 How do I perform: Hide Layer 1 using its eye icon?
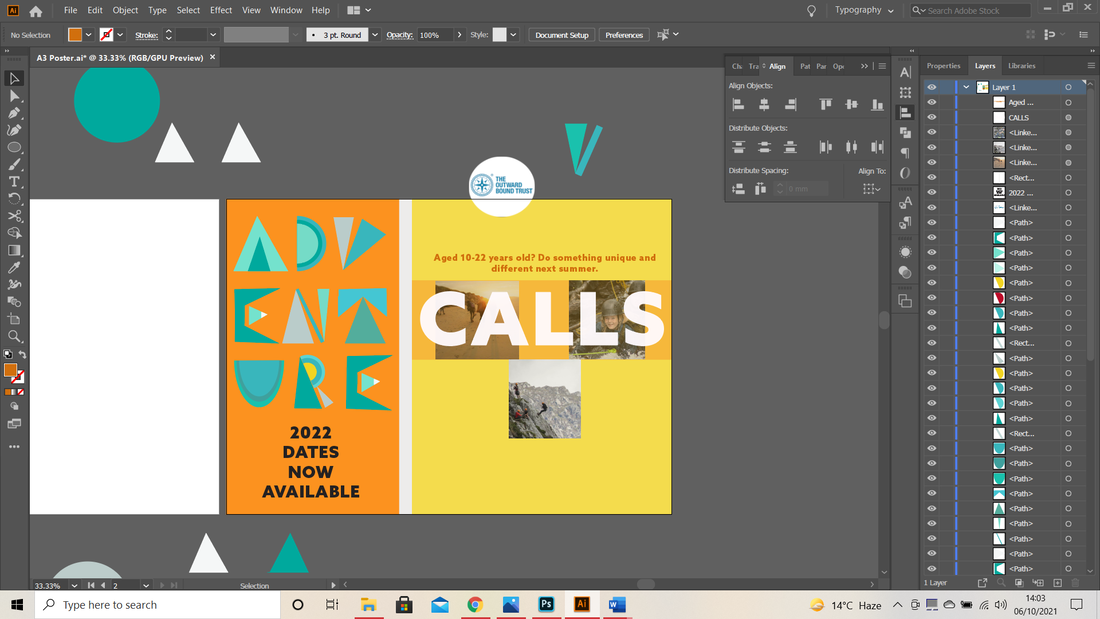pos(932,87)
